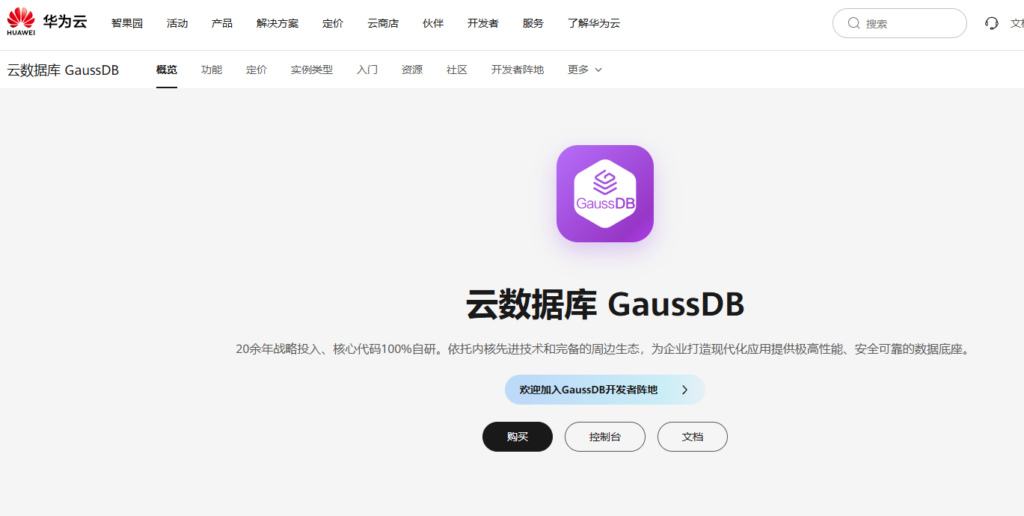Click the description text starting with 20余年战略投入
The height and width of the screenshot is (516, 1024).
pos(605,349)
